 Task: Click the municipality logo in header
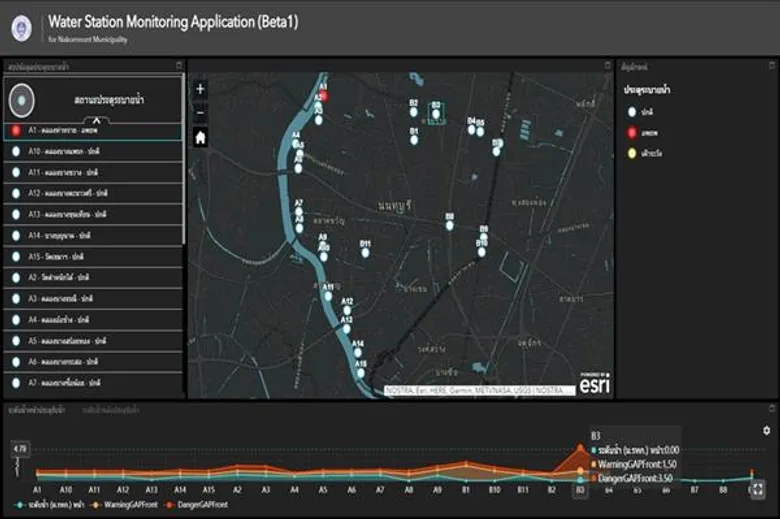click(x=21, y=28)
